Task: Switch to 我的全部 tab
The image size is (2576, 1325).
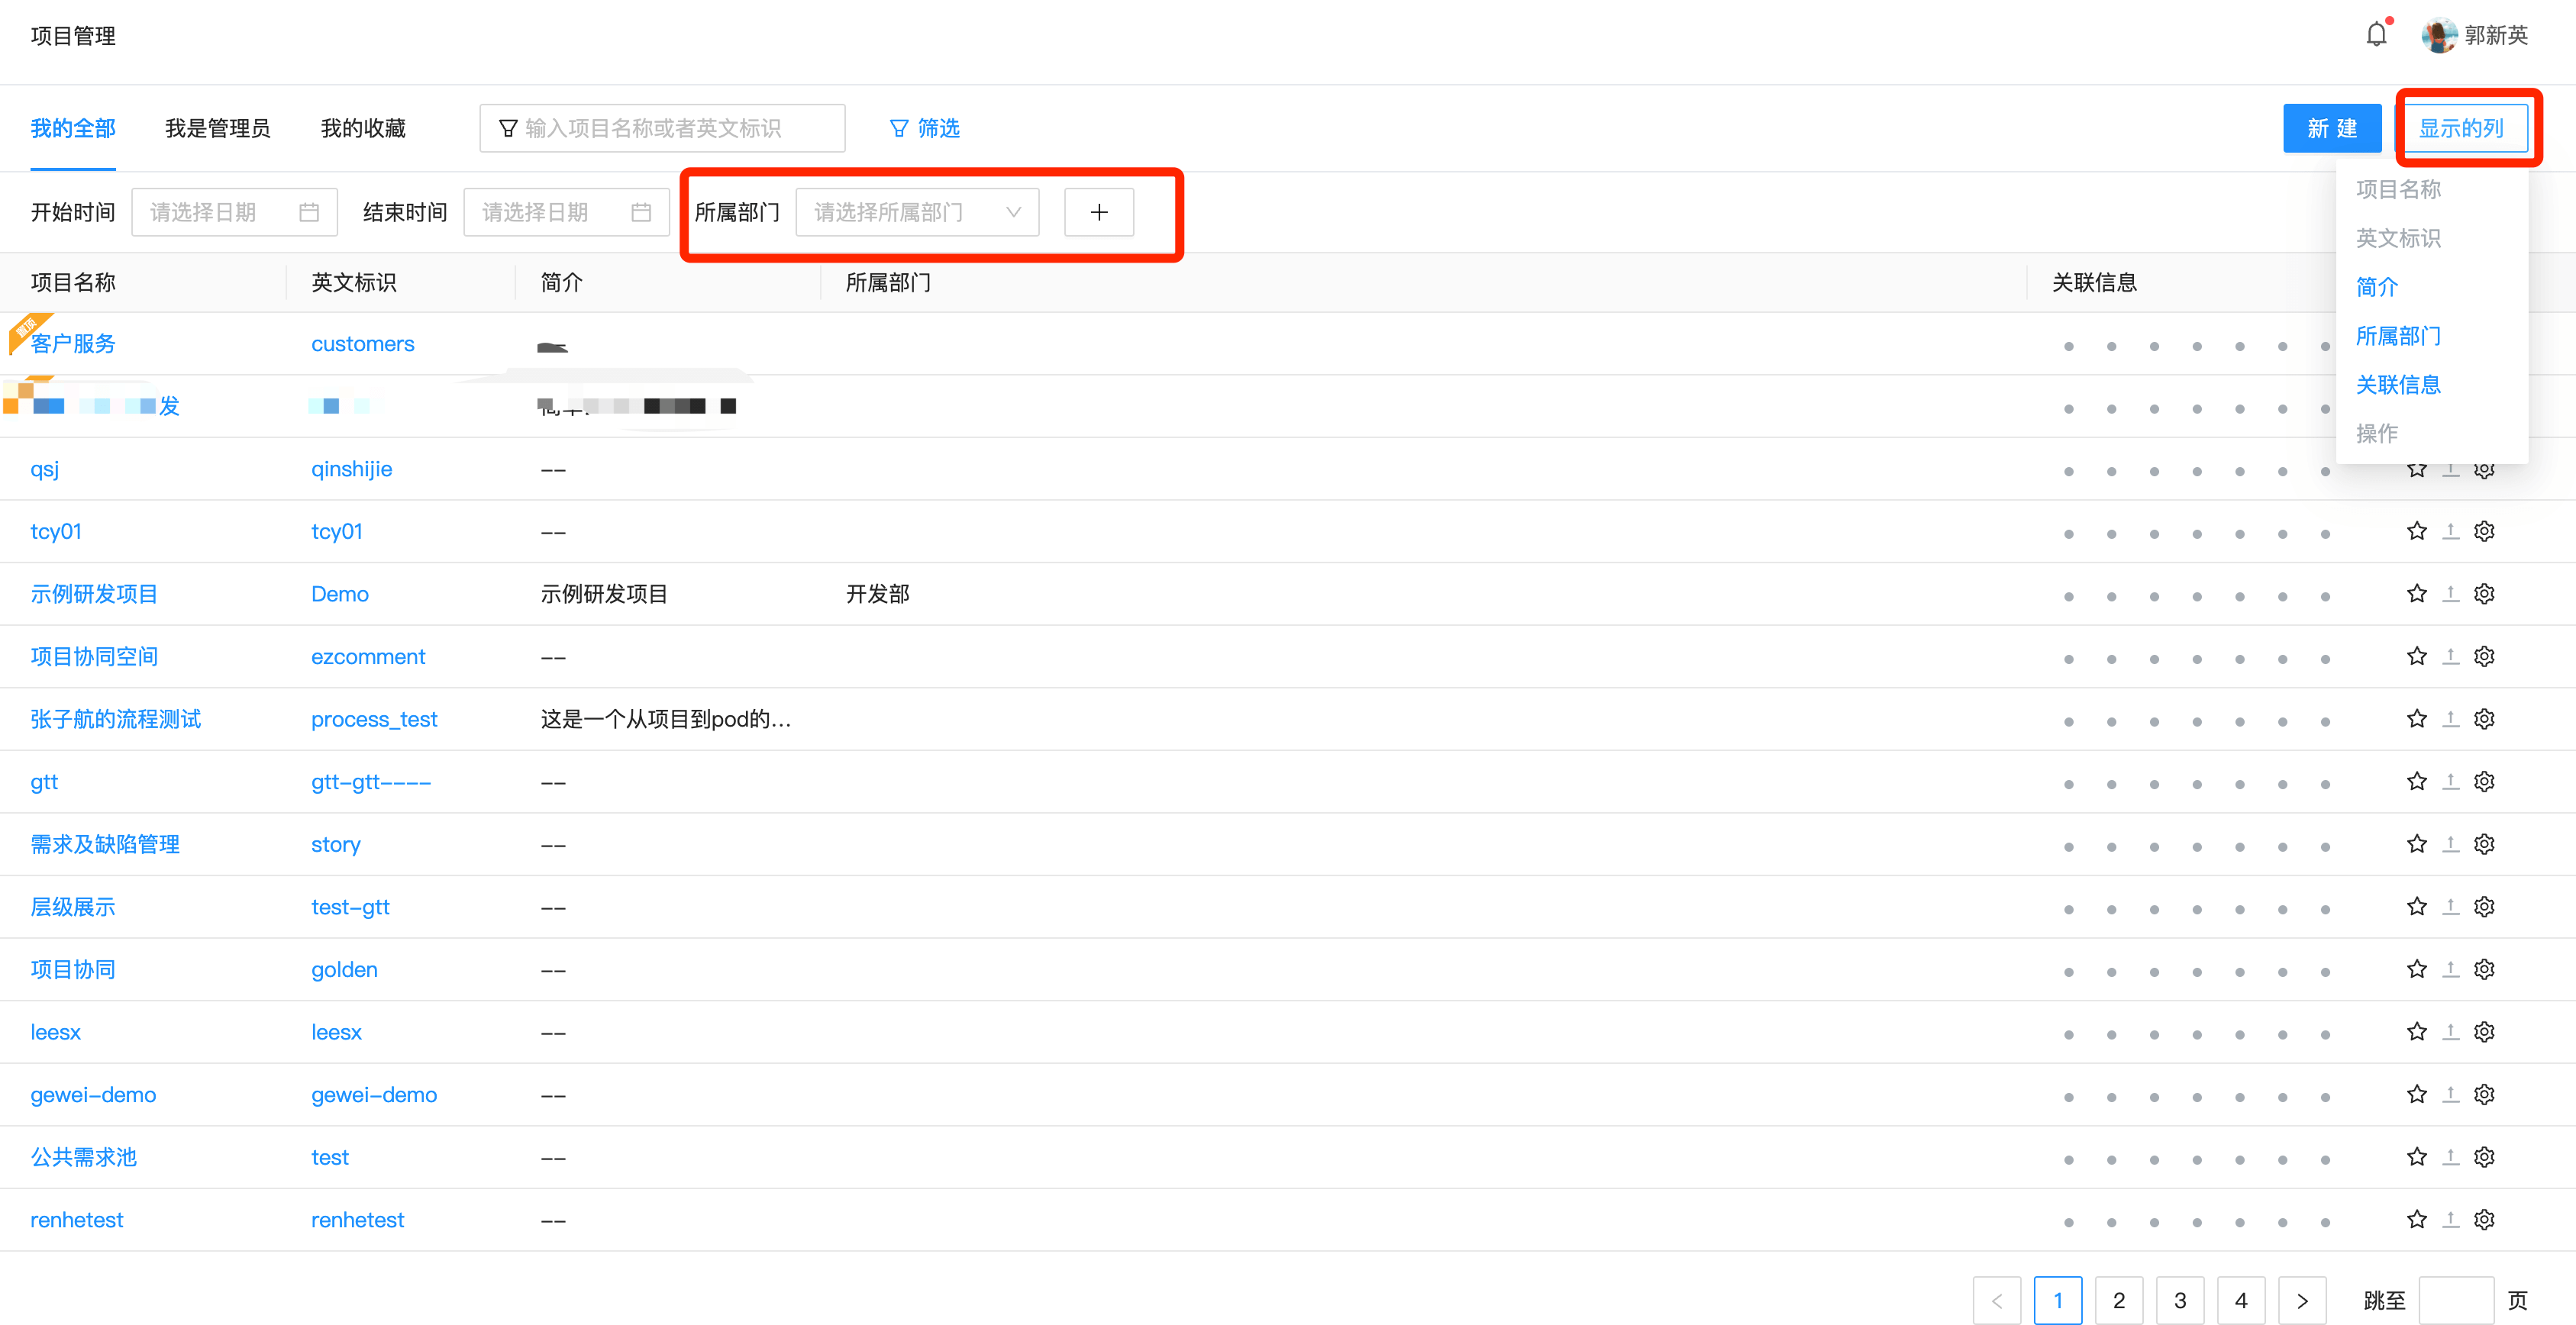Action: click(73, 128)
